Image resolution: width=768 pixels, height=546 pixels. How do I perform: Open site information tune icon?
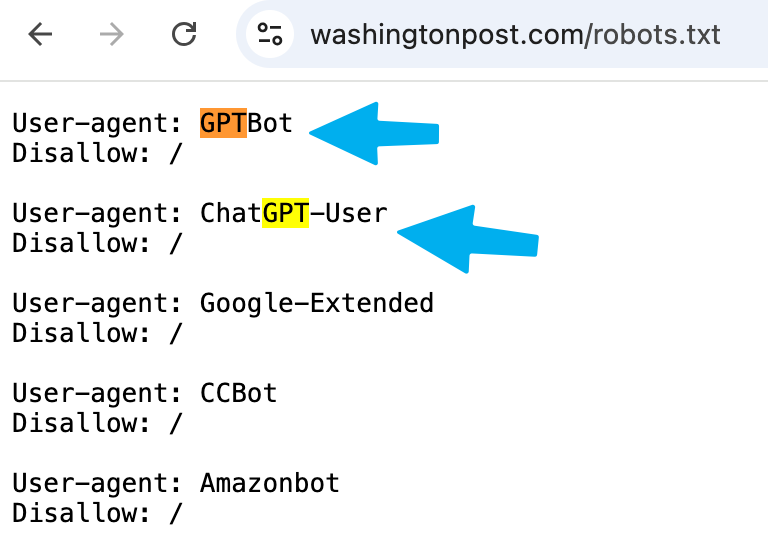pos(270,34)
